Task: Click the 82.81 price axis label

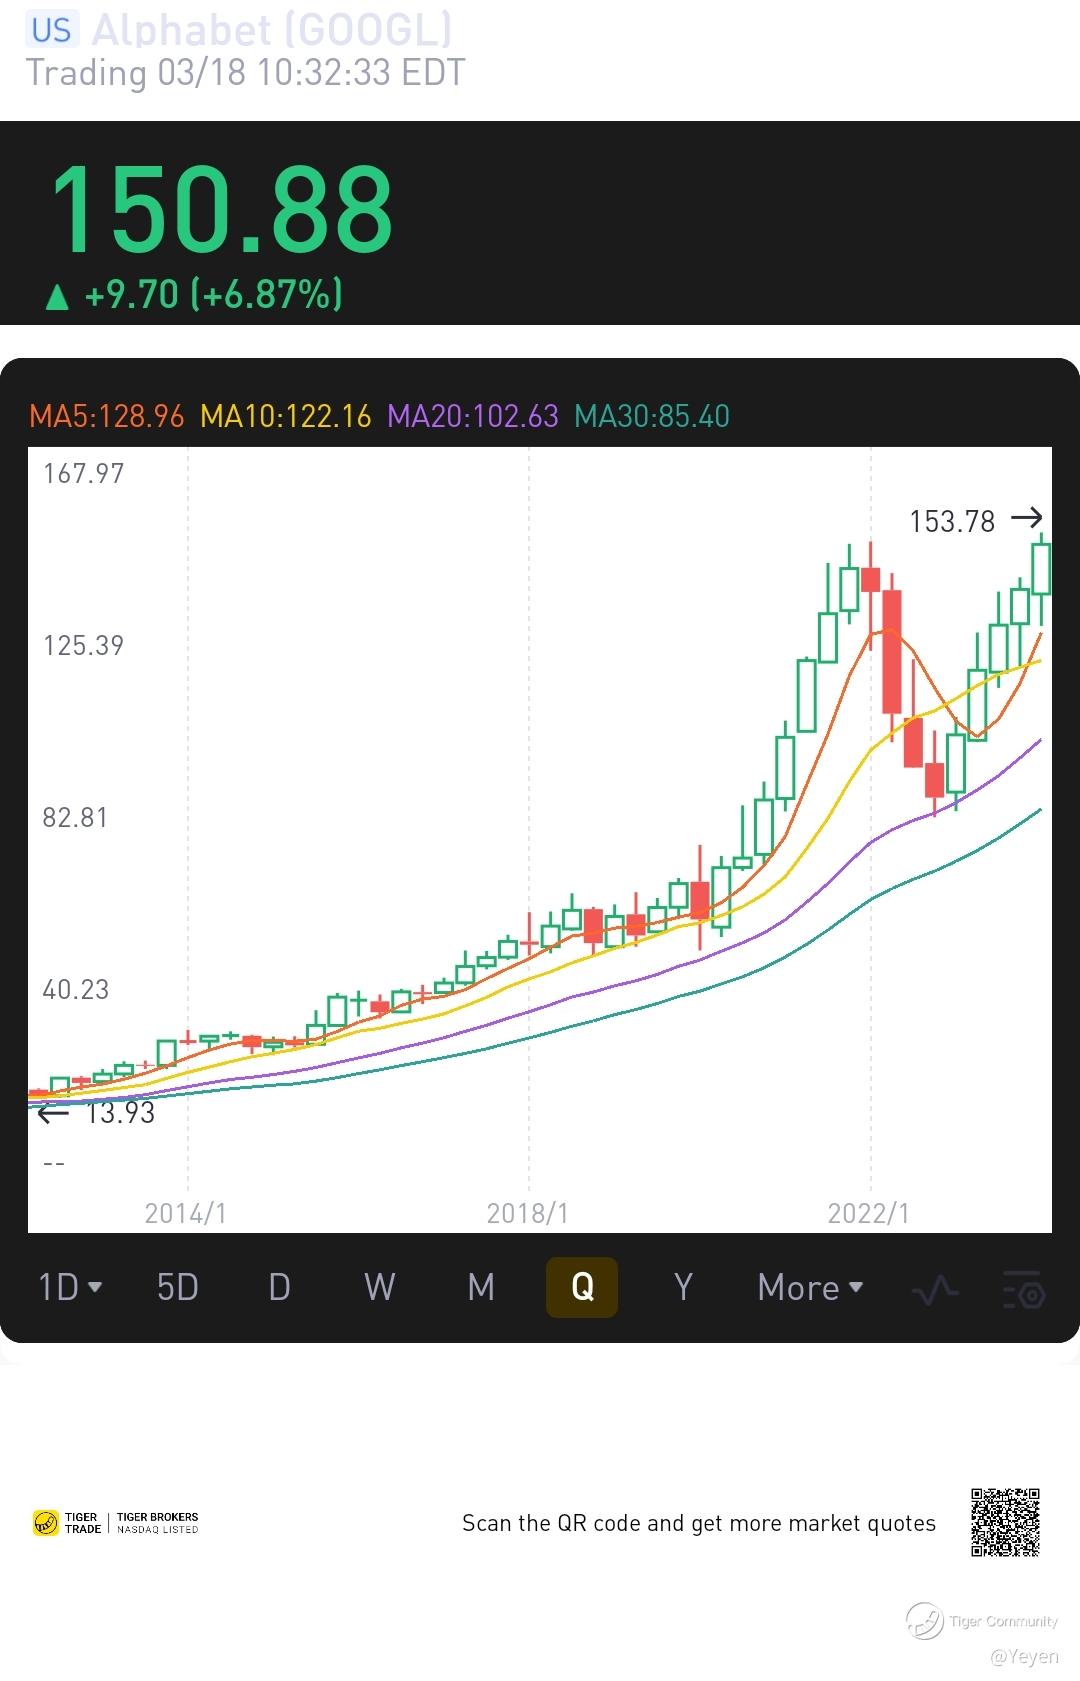Action: [x=75, y=817]
